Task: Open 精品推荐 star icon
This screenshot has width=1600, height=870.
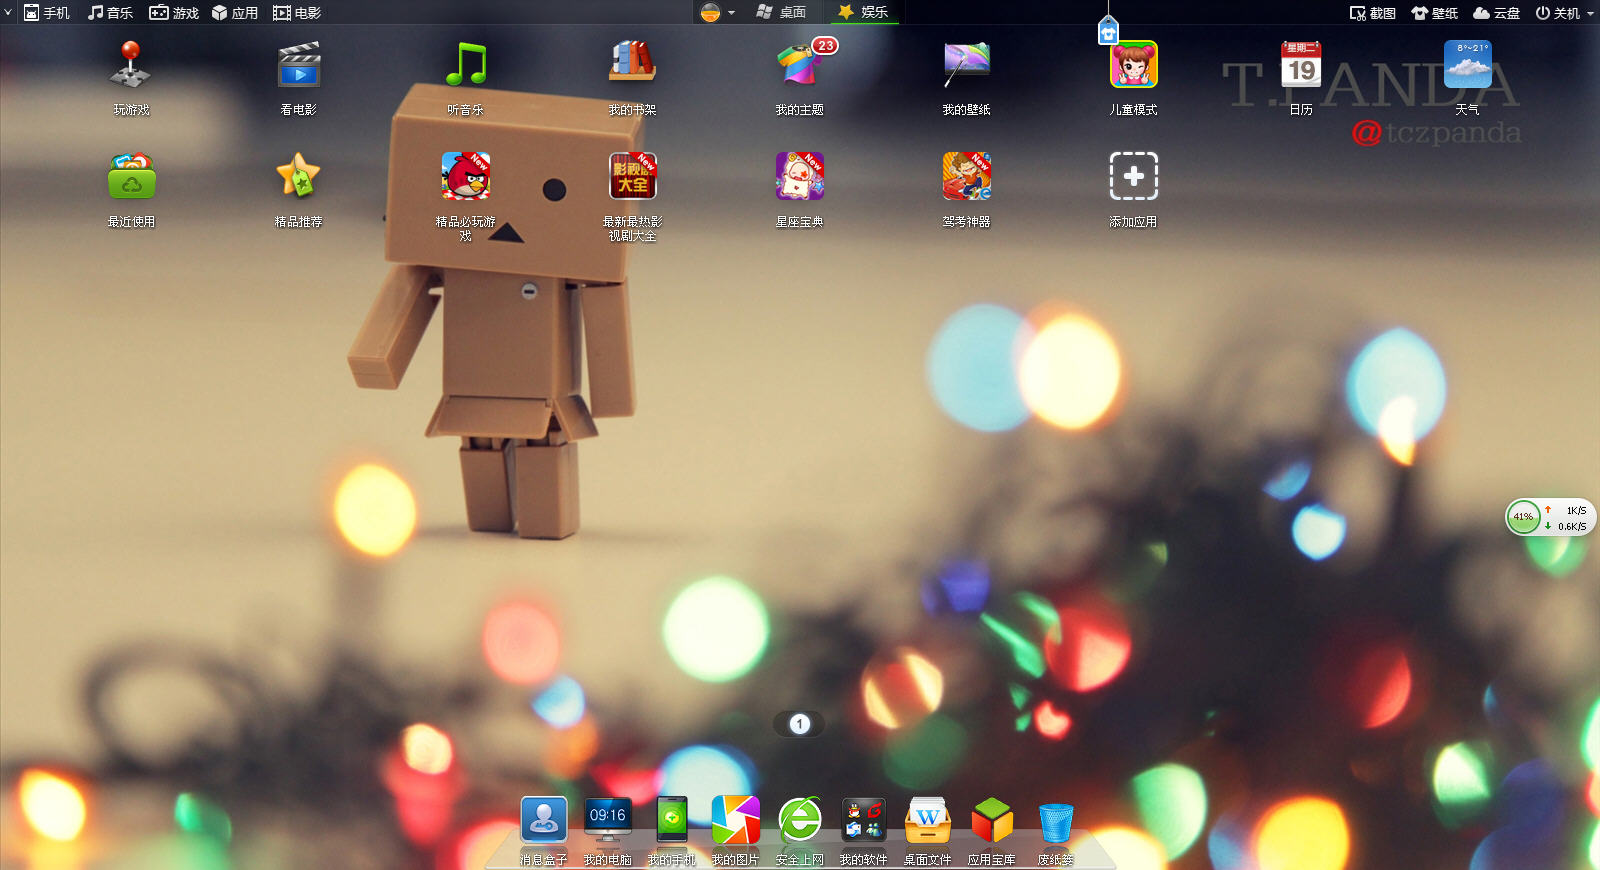Action: (299, 177)
